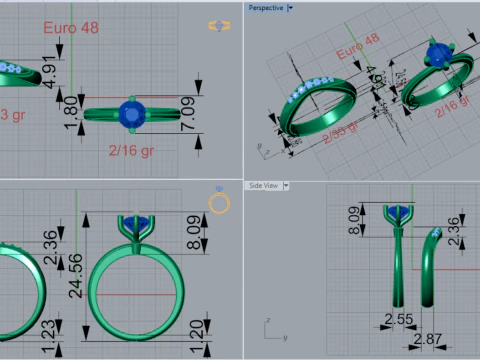This screenshot has height=360, width=480.
Task: Open the Side View viewport dropdown arrow
Action: 286,186
